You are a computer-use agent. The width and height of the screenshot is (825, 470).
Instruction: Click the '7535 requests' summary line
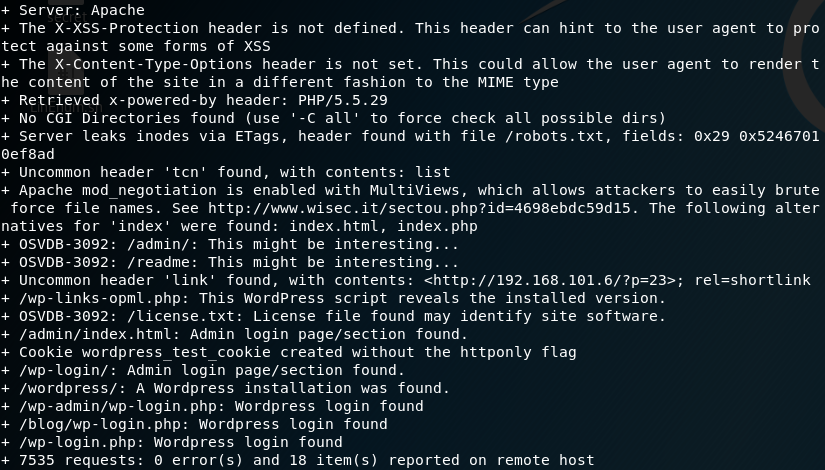coord(297,460)
